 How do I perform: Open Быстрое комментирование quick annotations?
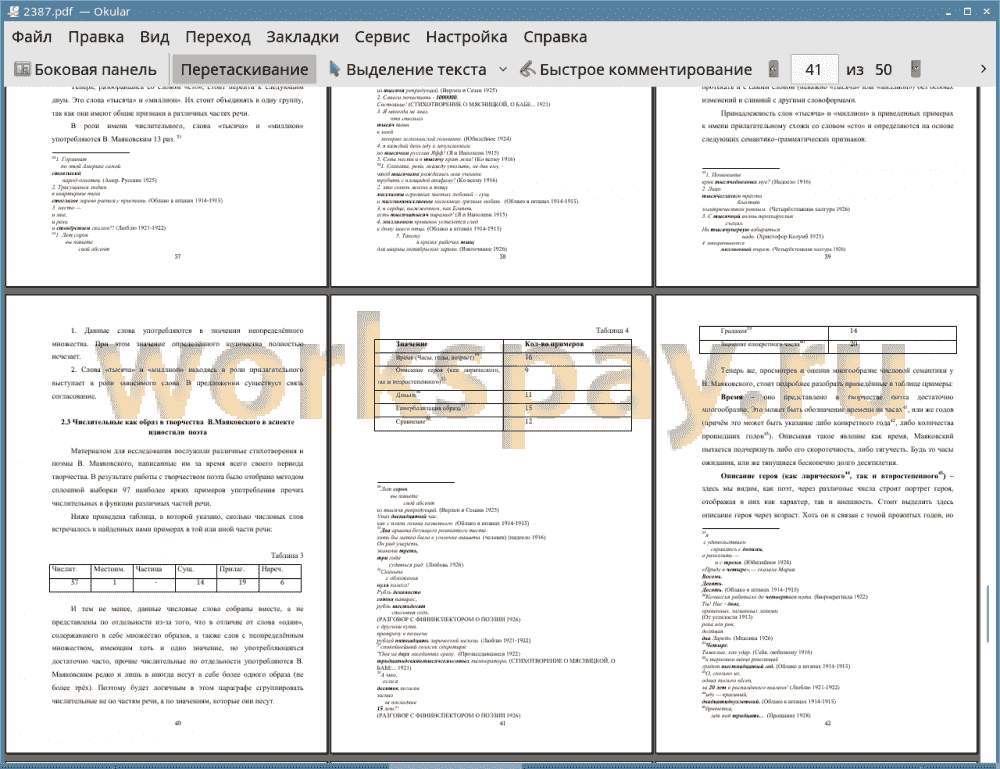click(636, 70)
